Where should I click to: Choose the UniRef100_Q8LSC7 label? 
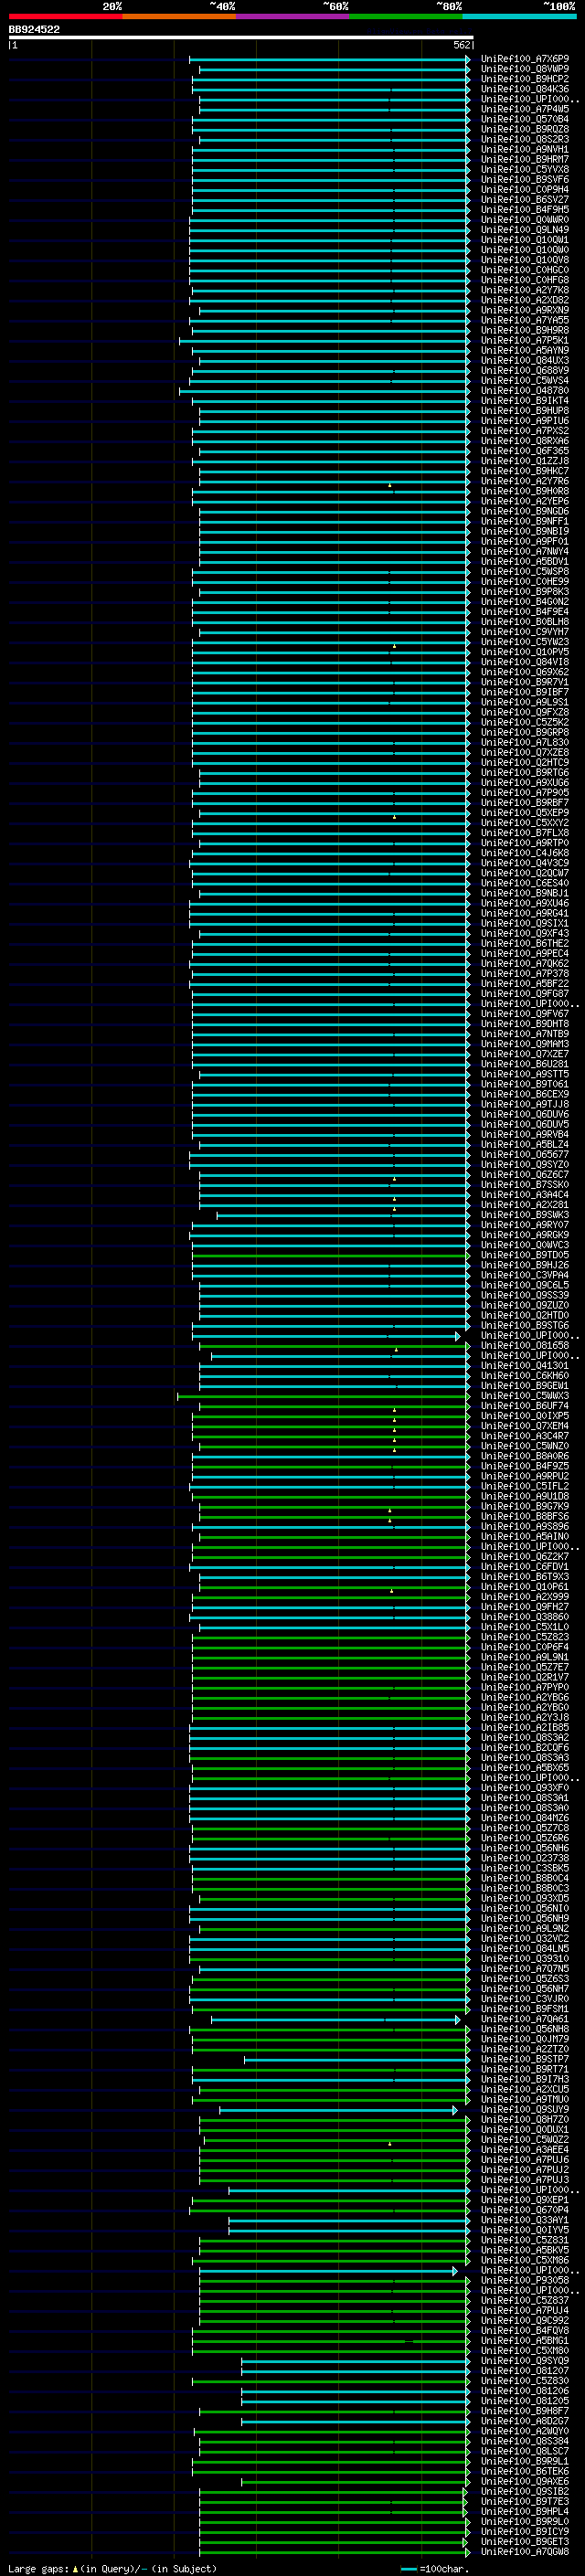click(x=525, y=2451)
